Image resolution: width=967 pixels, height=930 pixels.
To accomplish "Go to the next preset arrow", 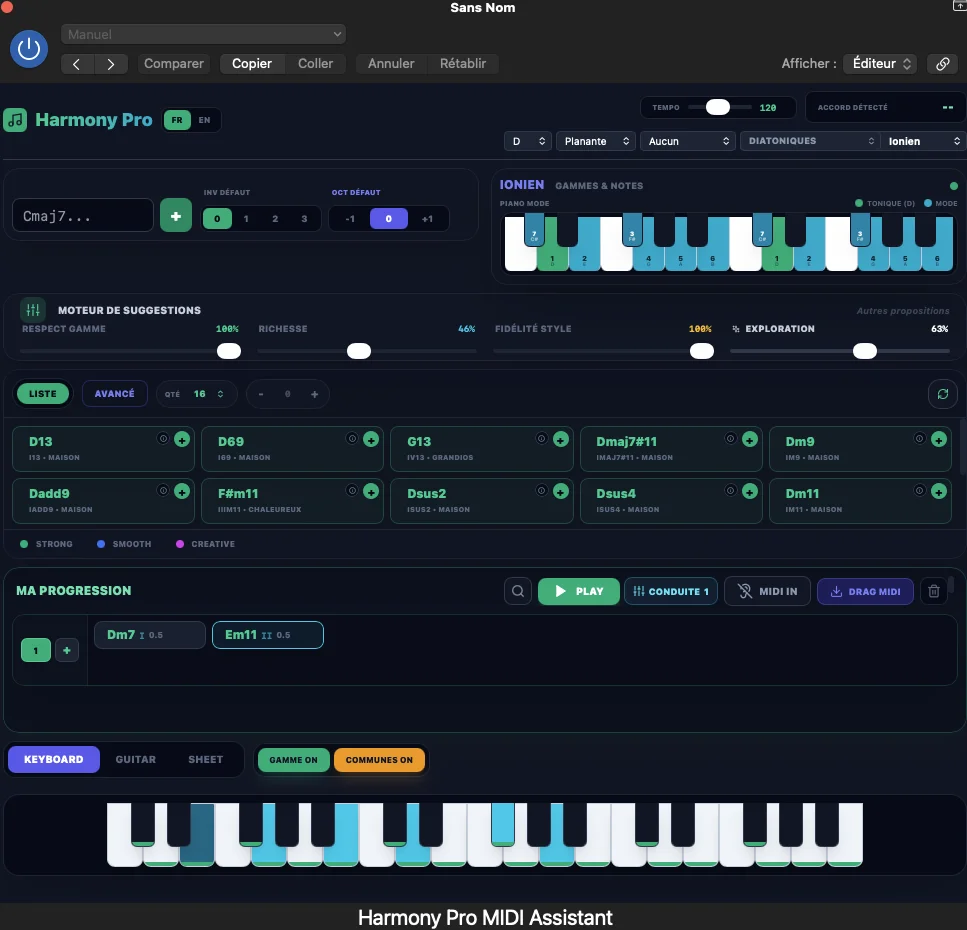I will 110,64.
